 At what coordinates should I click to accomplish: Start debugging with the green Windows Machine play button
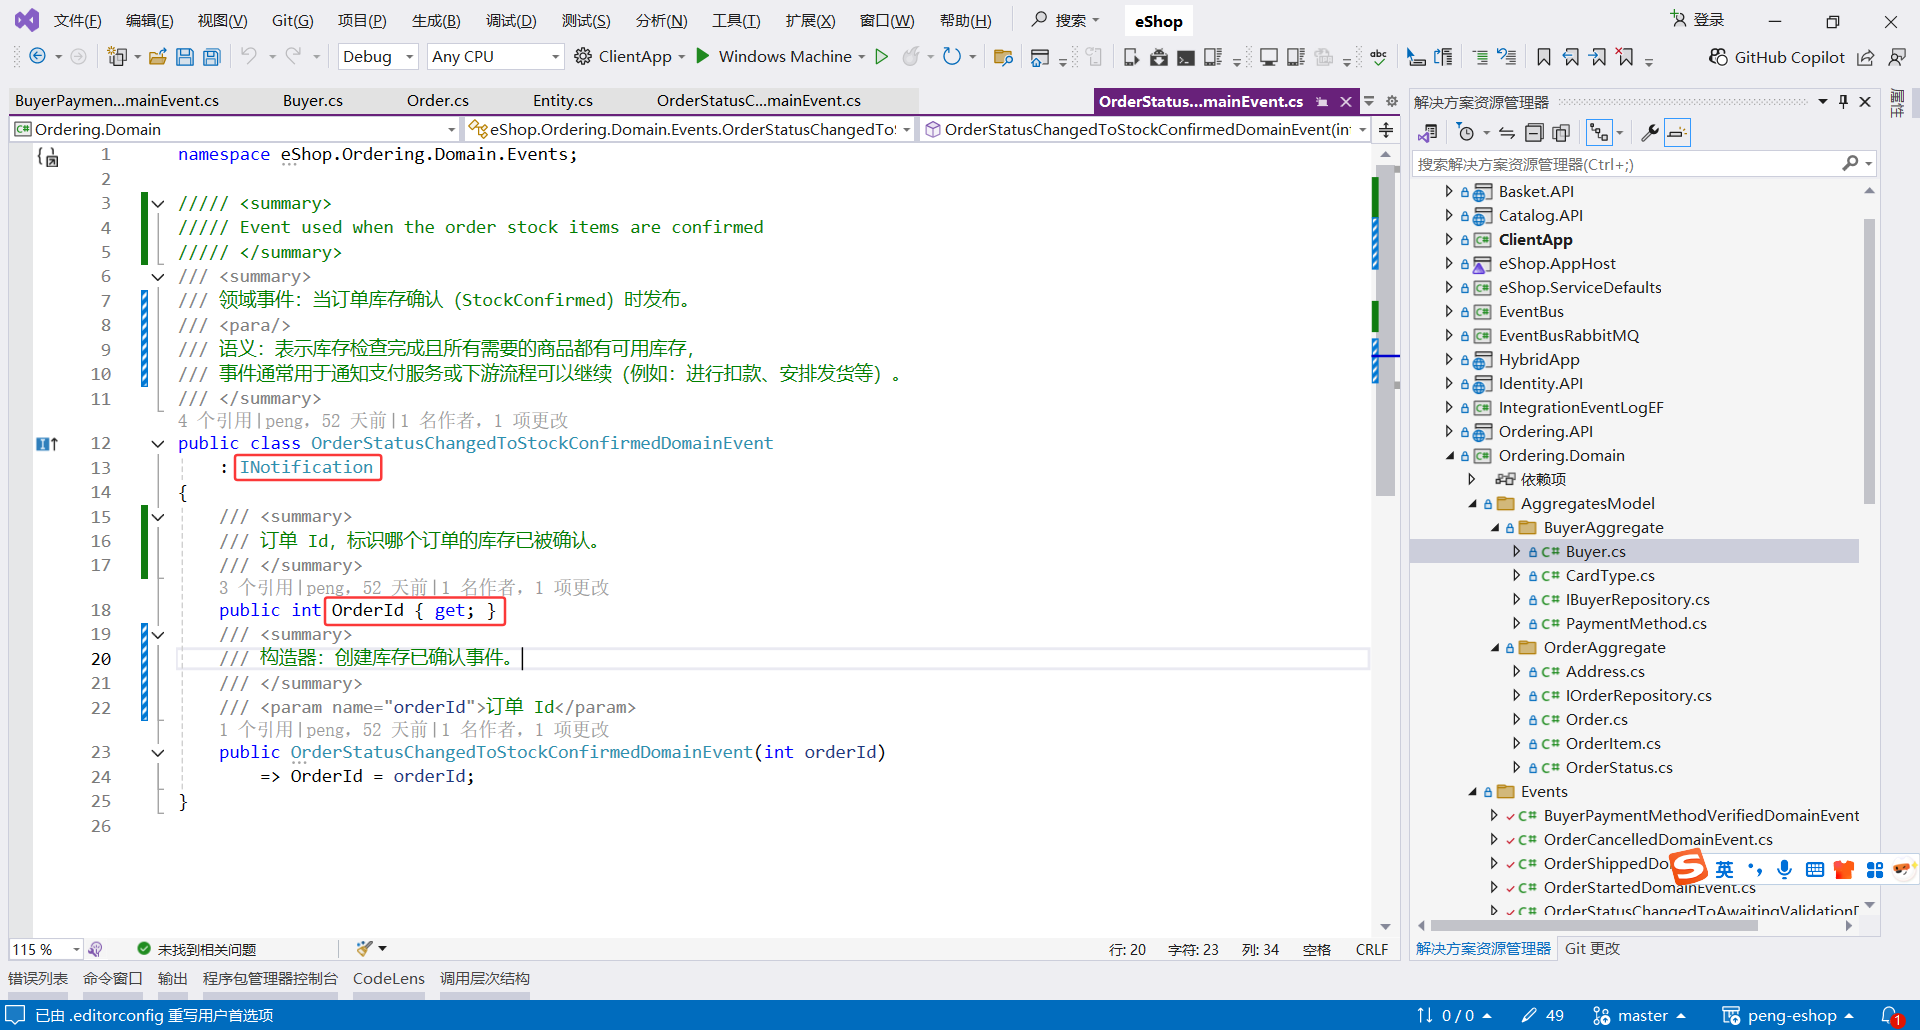click(x=703, y=56)
